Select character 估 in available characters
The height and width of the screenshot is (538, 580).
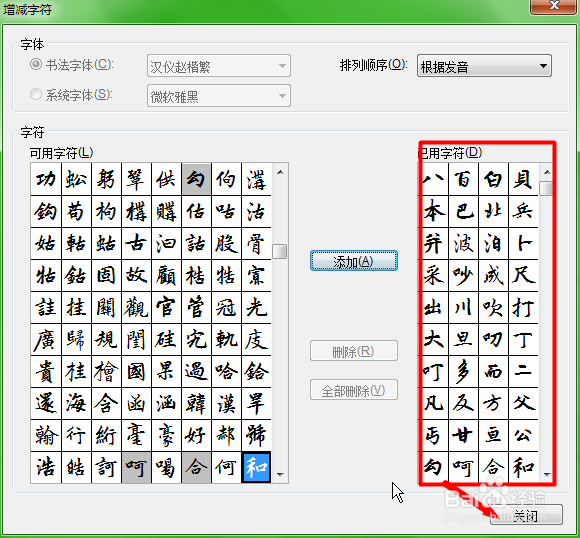(196, 212)
